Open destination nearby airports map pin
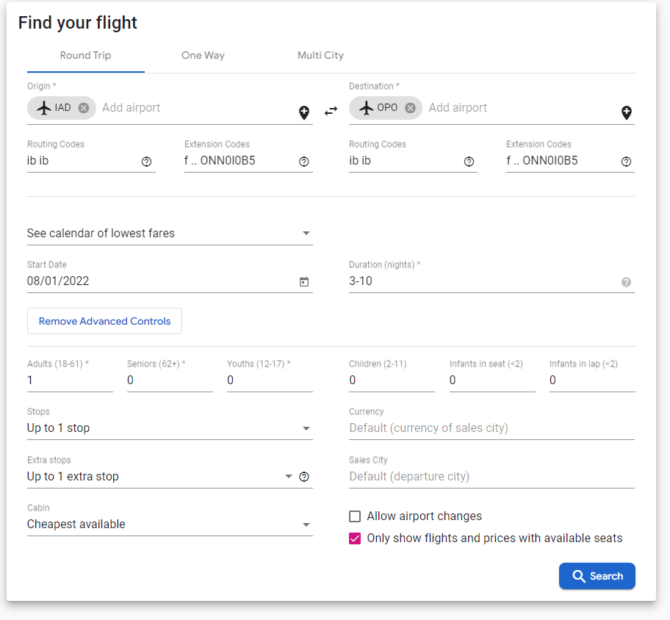The height and width of the screenshot is (620, 670). (626, 113)
